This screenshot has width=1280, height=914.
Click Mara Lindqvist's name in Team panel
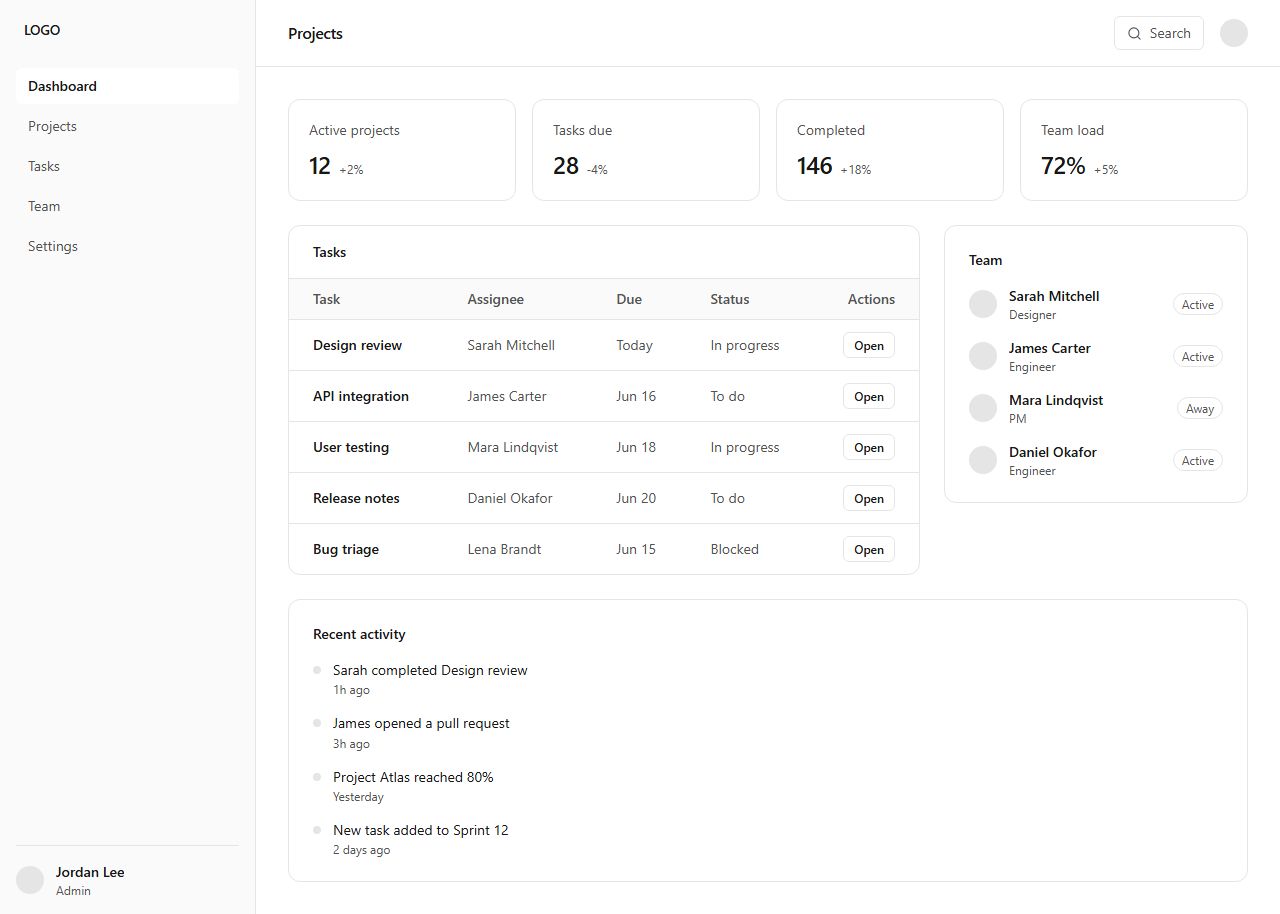tap(1056, 400)
